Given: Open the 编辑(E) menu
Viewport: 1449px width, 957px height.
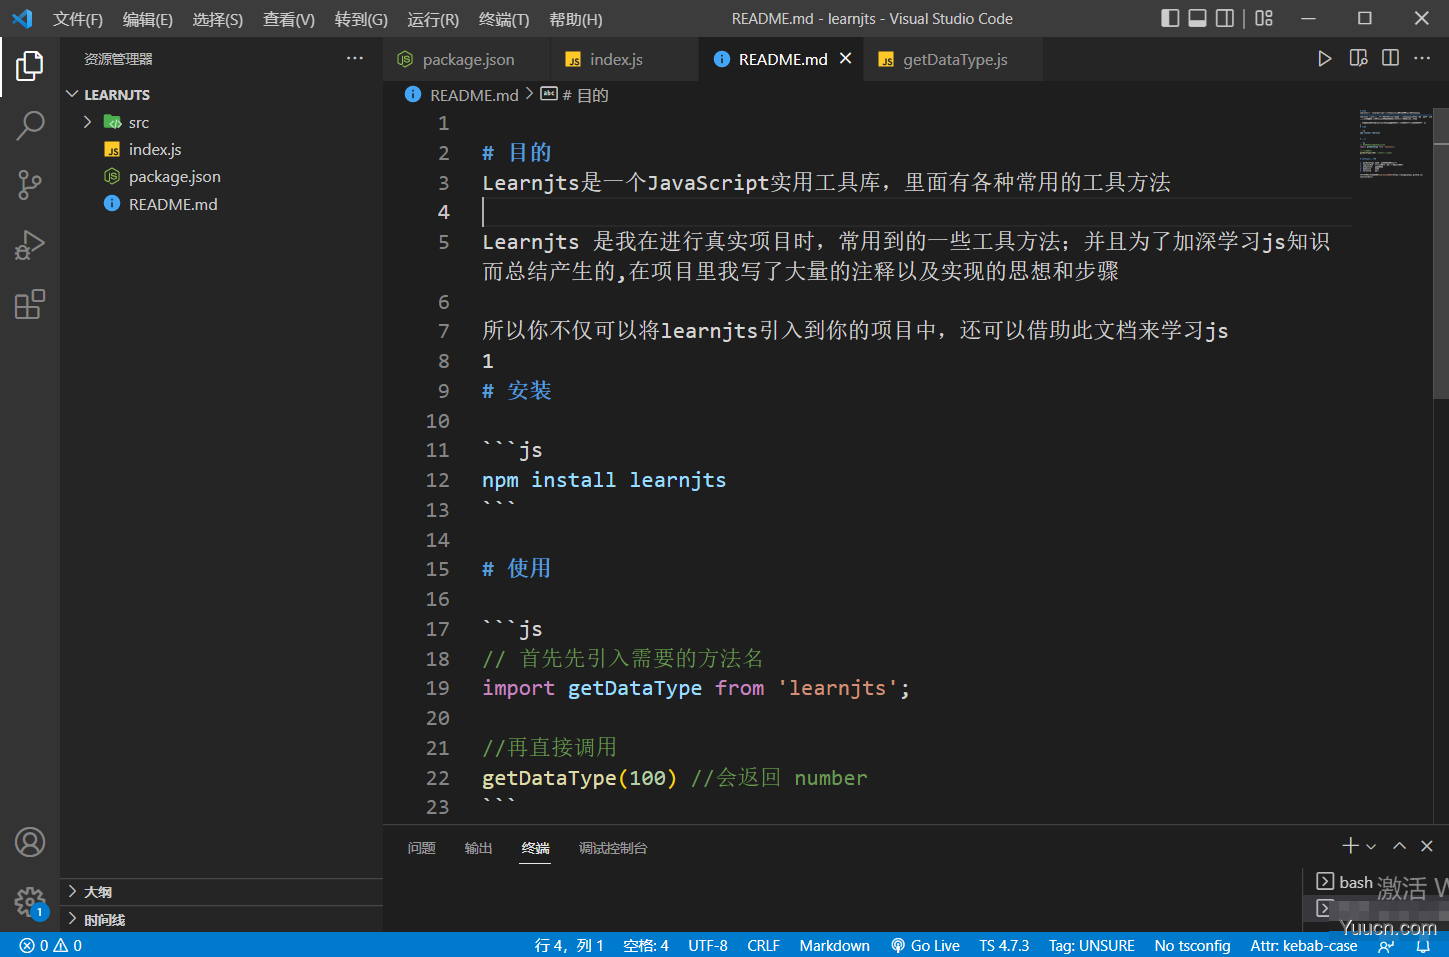Looking at the screenshot, I should [147, 19].
